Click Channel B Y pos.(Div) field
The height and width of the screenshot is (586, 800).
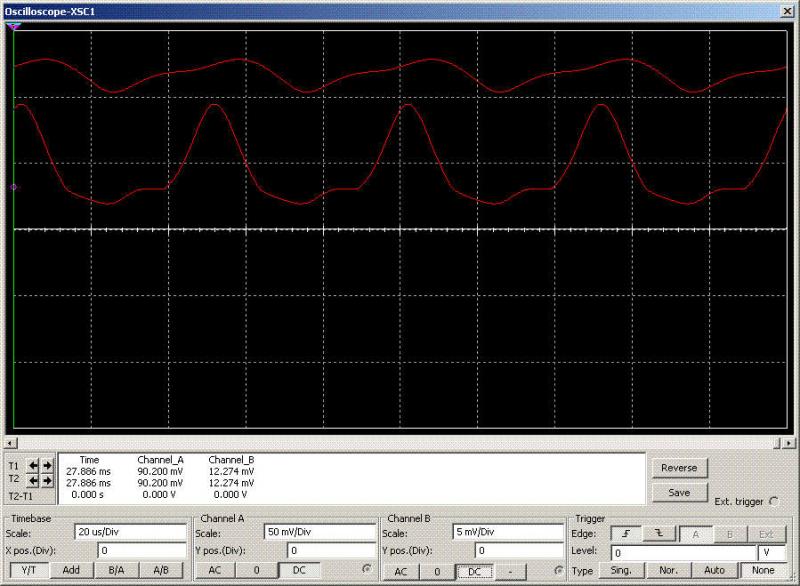[x=519, y=550]
